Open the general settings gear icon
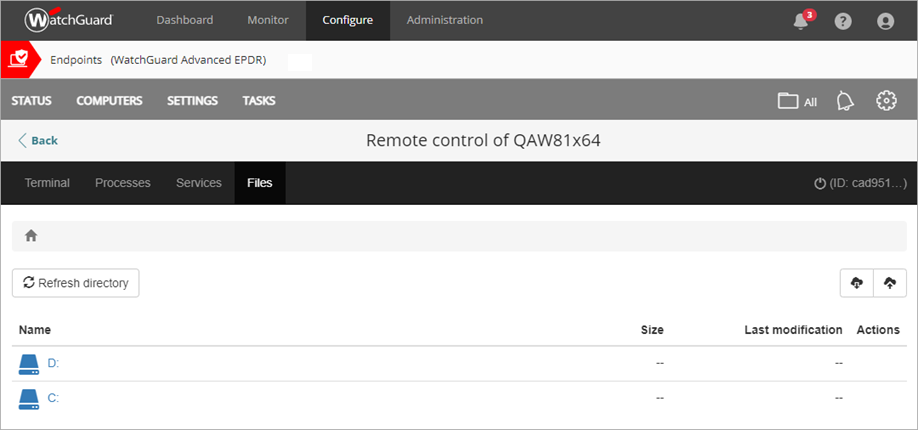 coord(885,101)
